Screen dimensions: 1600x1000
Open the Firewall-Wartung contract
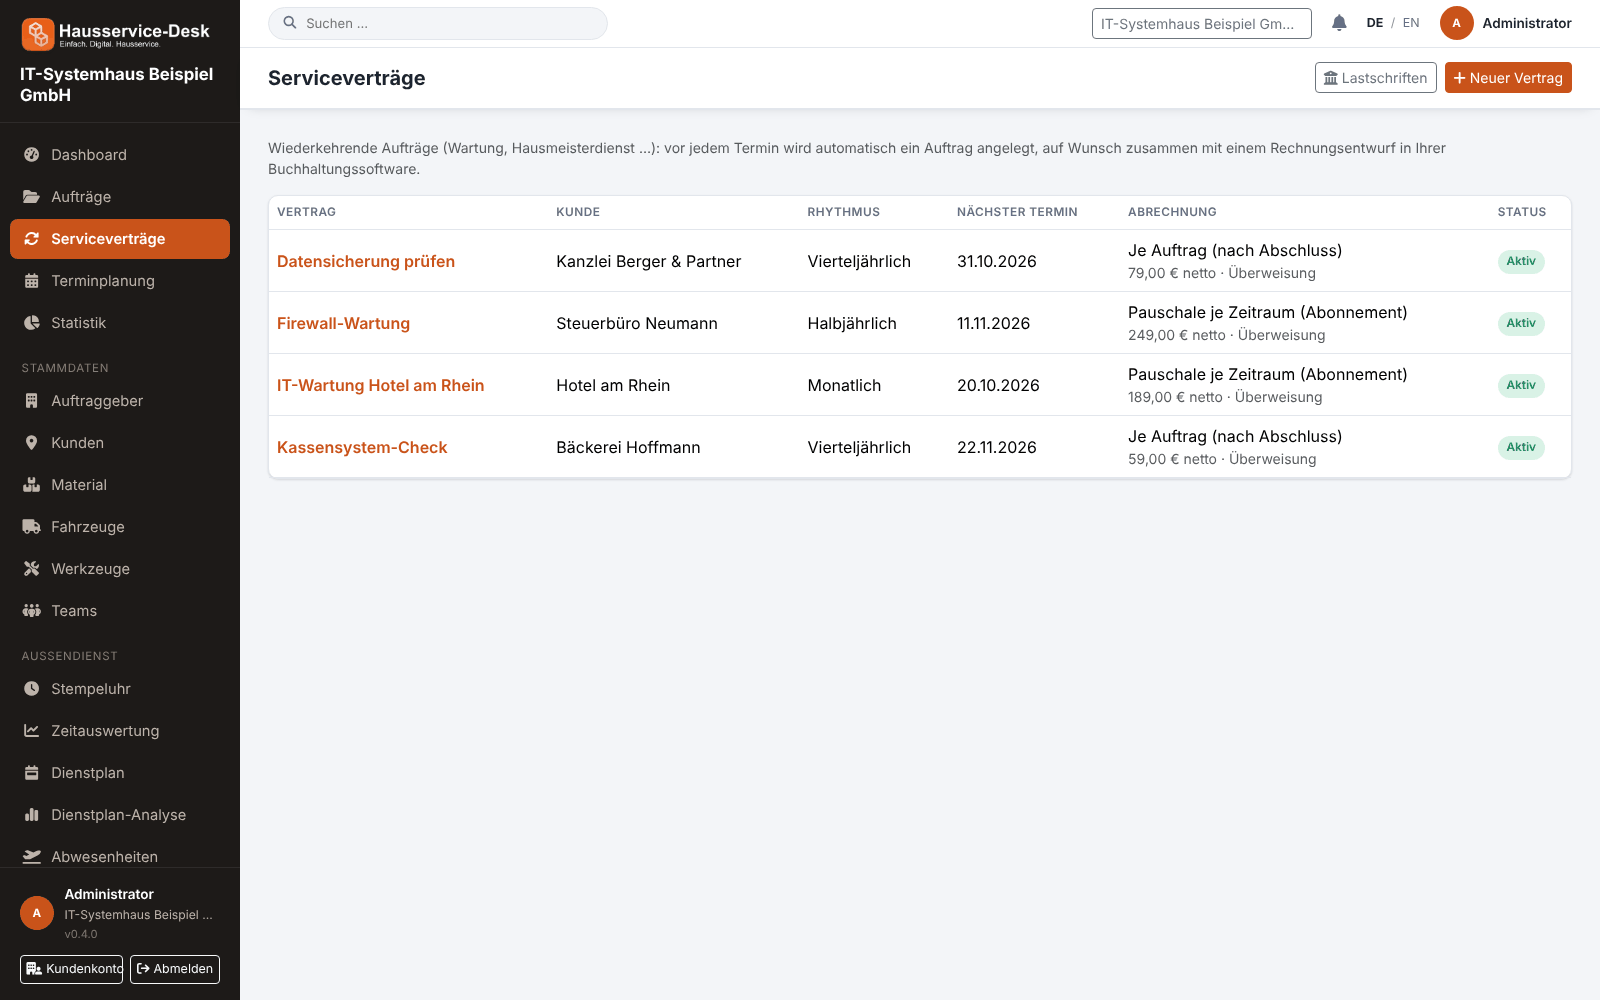point(343,323)
